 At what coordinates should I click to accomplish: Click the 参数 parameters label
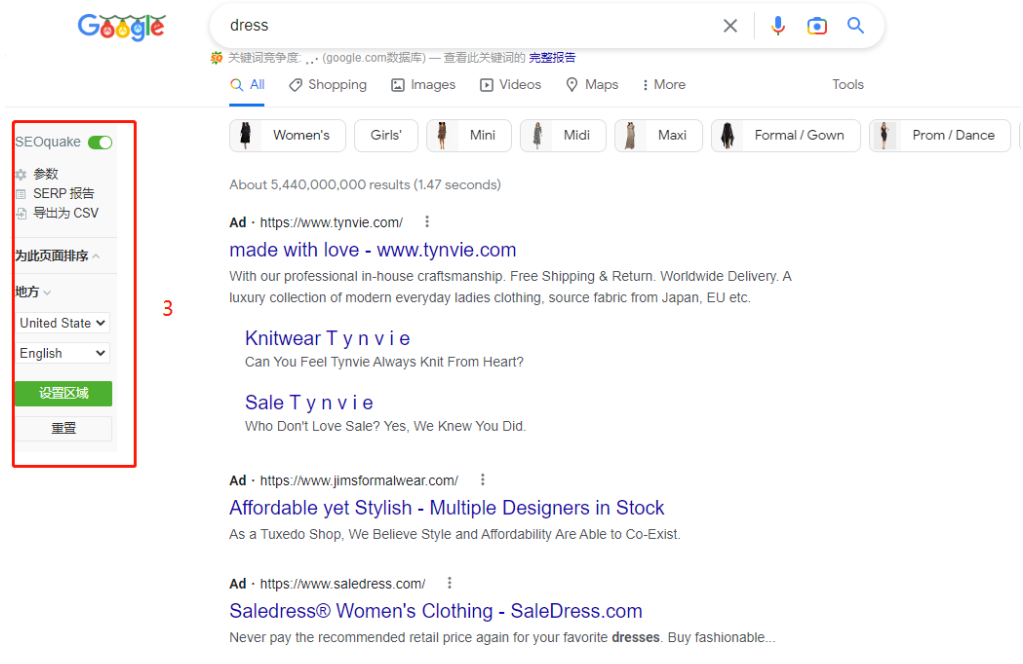(46, 174)
